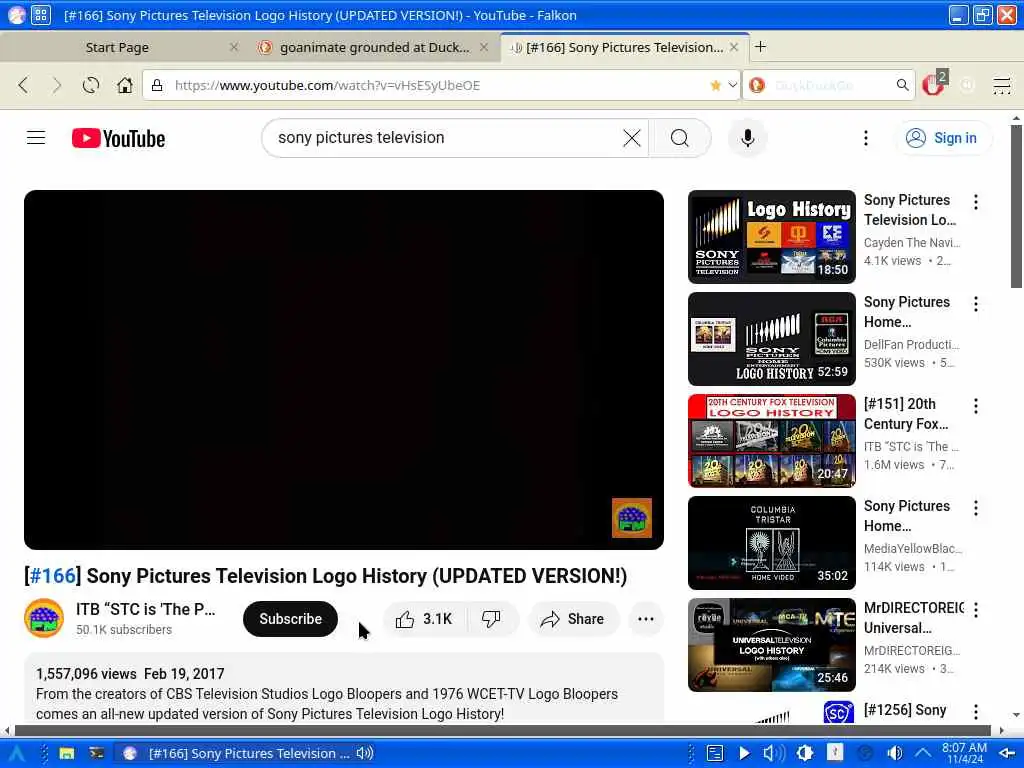1024x768 pixels.
Task: Click the magnifier in browser search box
Action: (903, 85)
